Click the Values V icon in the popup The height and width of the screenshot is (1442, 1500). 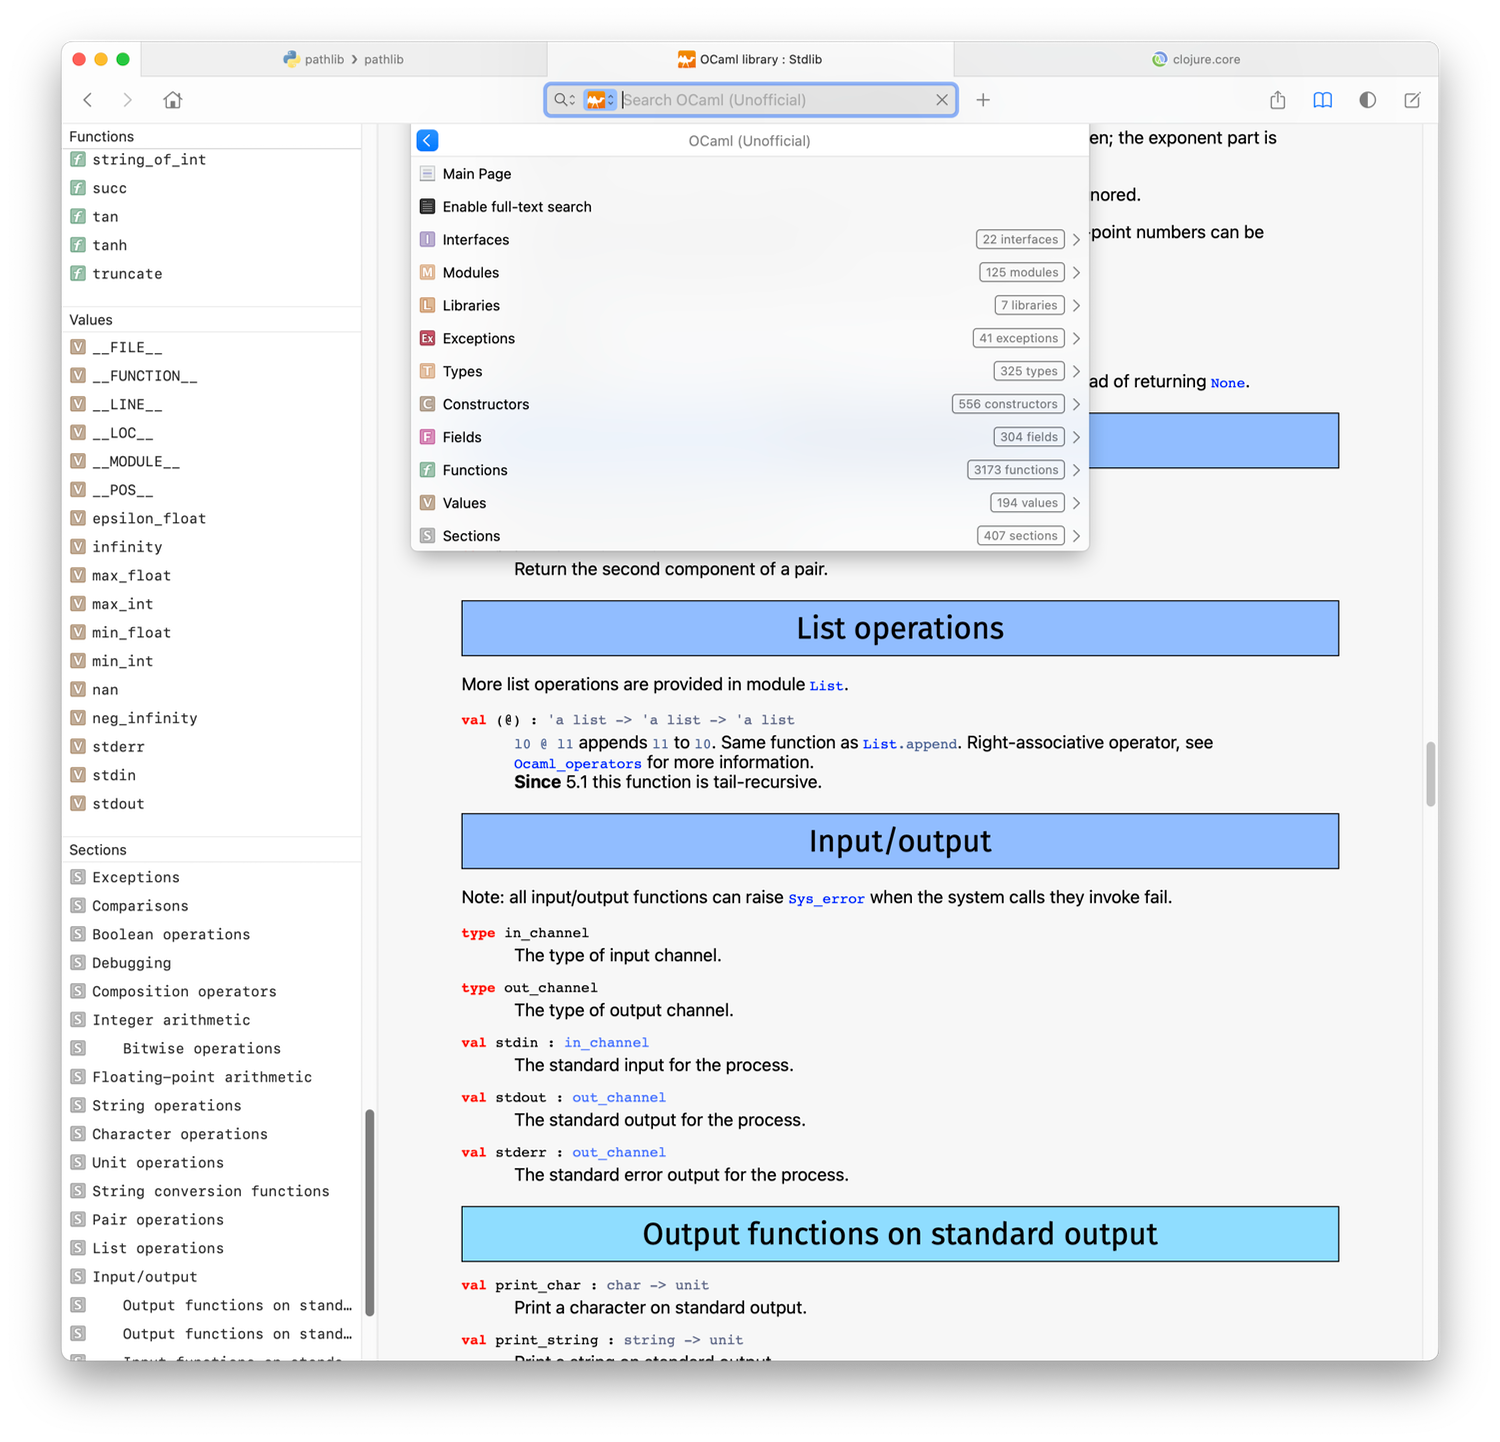tap(427, 504)
